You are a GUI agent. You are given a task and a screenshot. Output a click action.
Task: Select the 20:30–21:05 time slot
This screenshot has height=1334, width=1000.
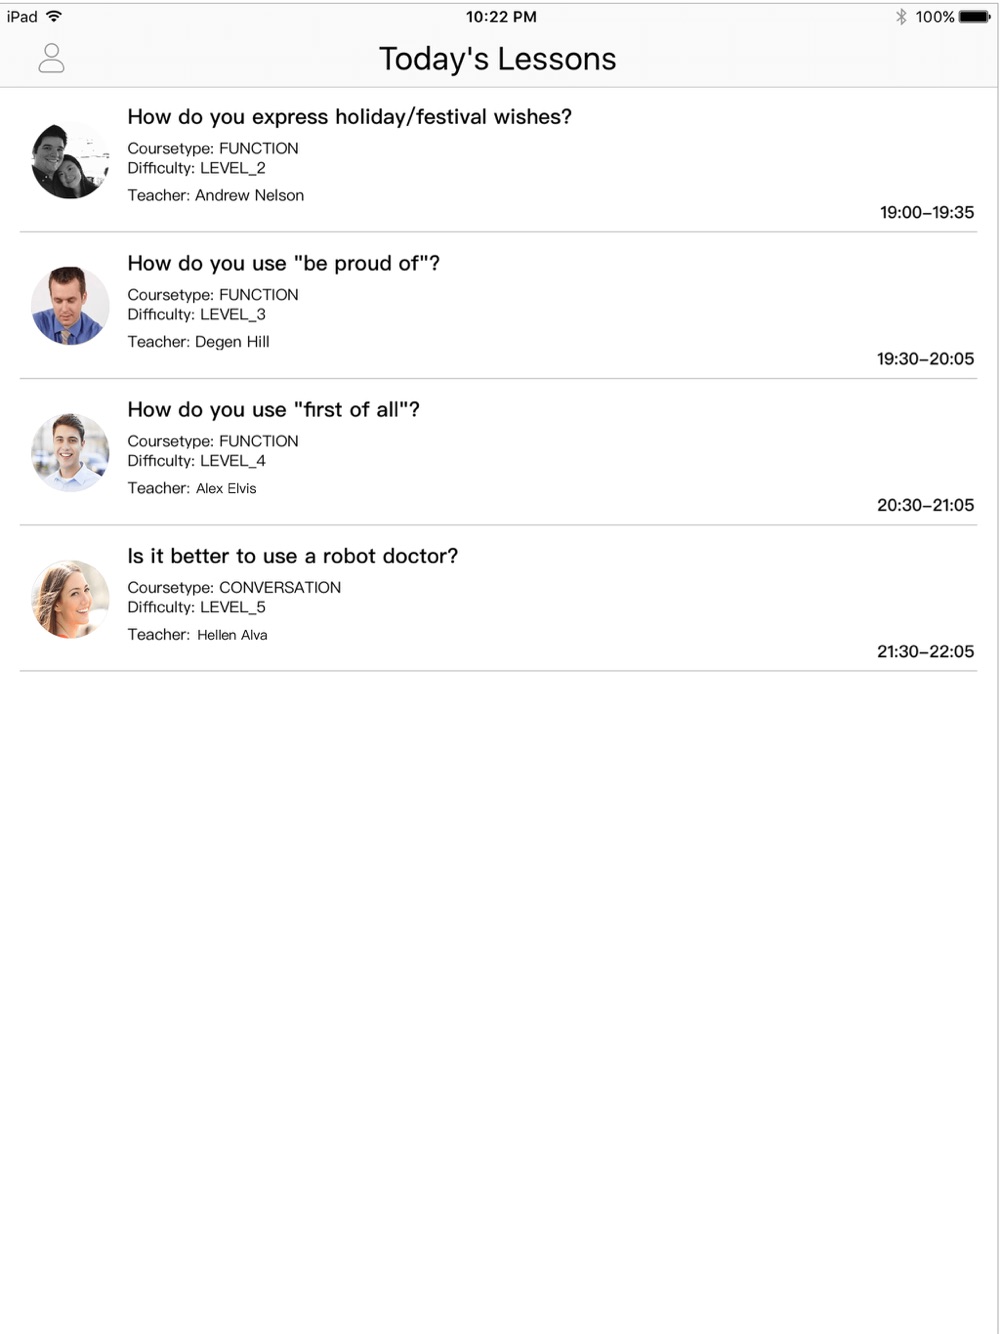(x=926, y=505)
